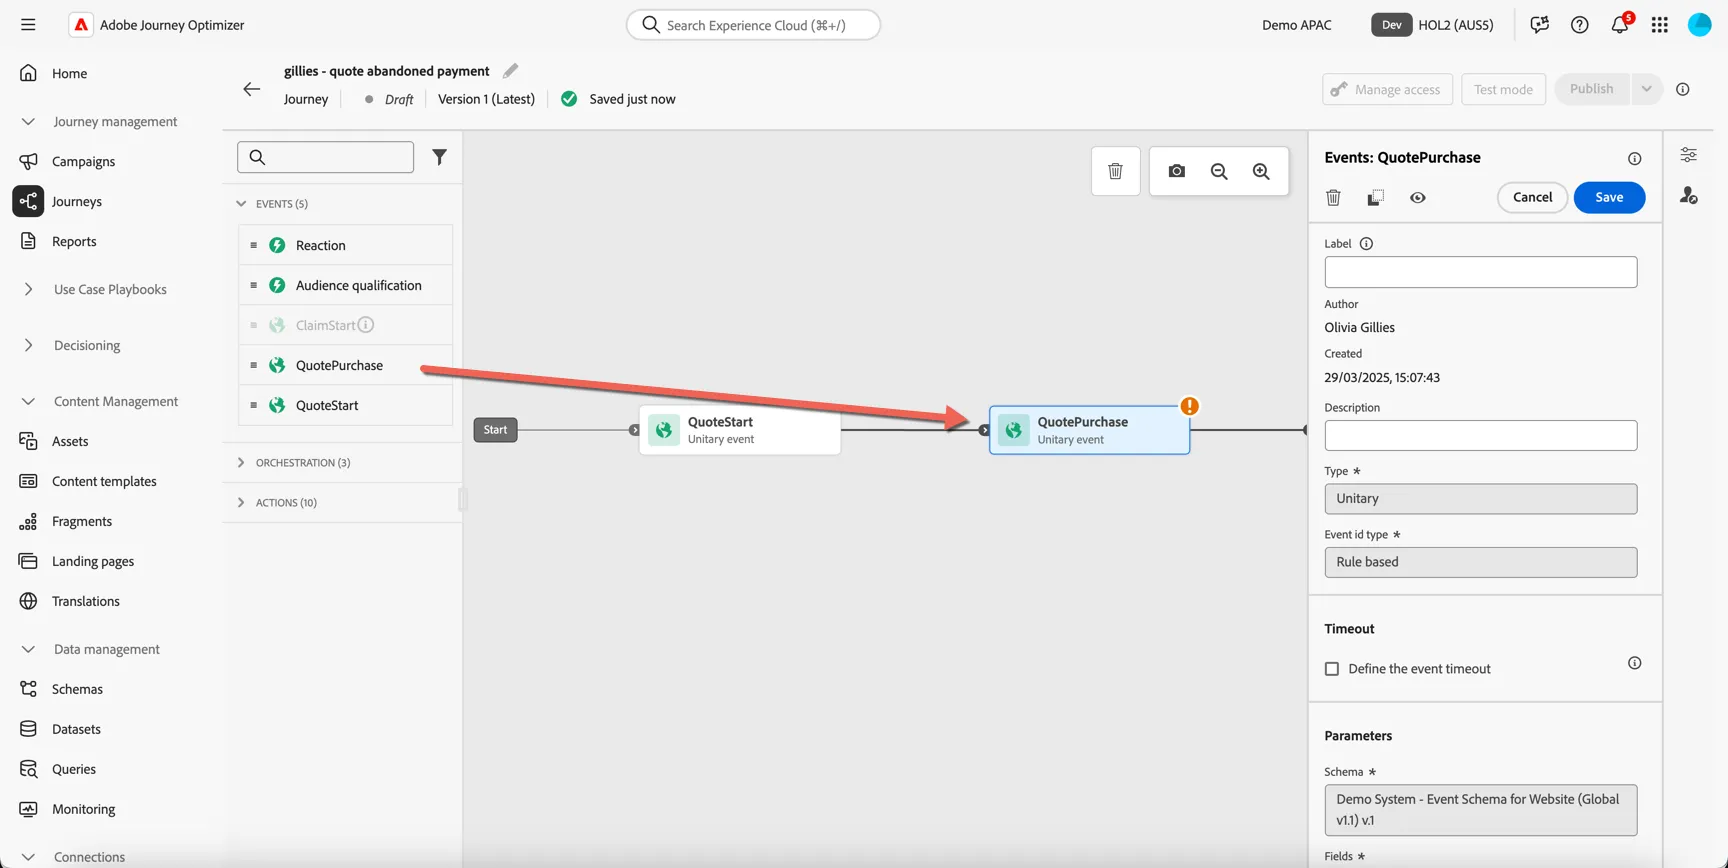Open the palette filter funnel icon
This screenshot has width=1728, height=868.
click(x=439, y=157)
